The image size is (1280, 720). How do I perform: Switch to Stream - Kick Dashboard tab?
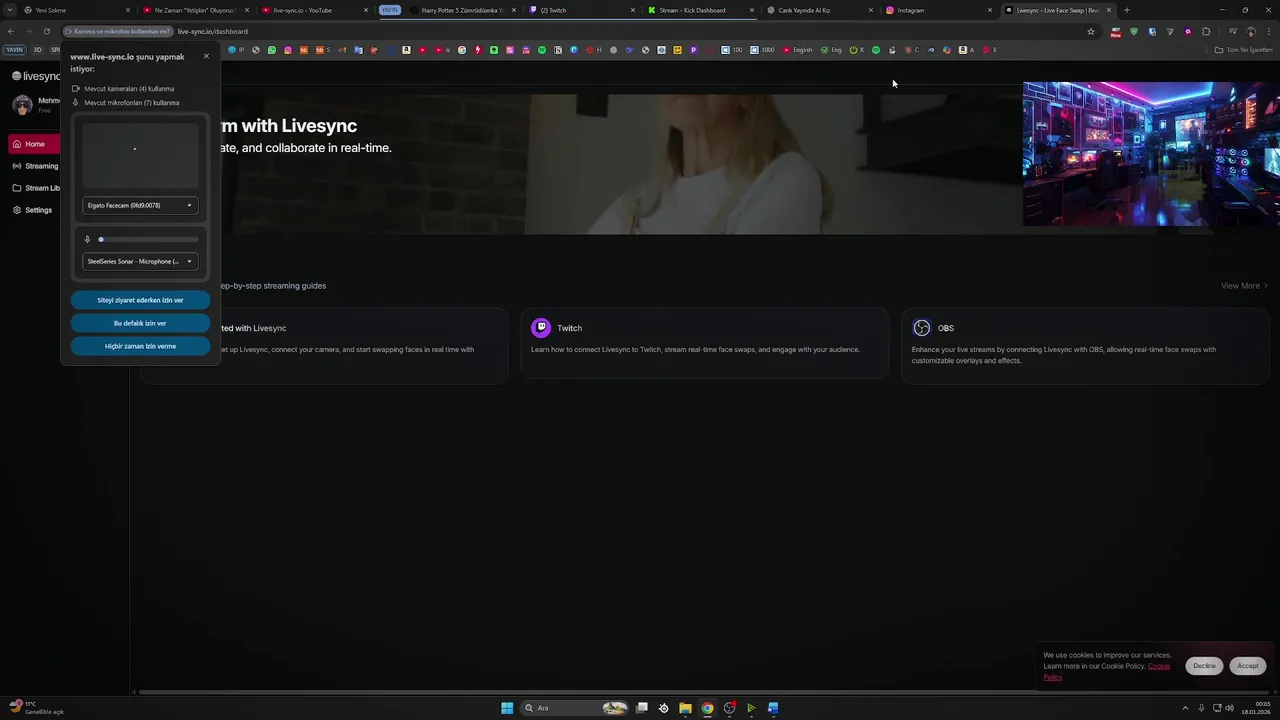(x=700, y=10)
